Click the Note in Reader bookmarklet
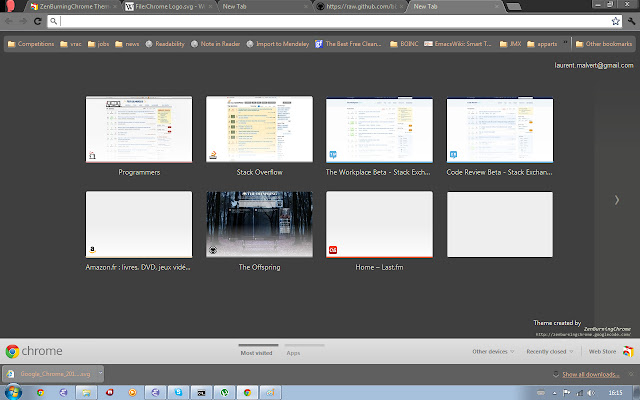 point(216,44)
